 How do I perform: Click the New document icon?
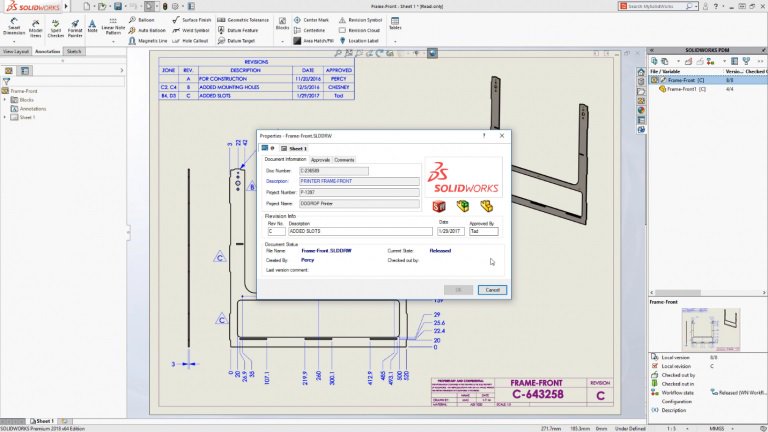point(87,6)
